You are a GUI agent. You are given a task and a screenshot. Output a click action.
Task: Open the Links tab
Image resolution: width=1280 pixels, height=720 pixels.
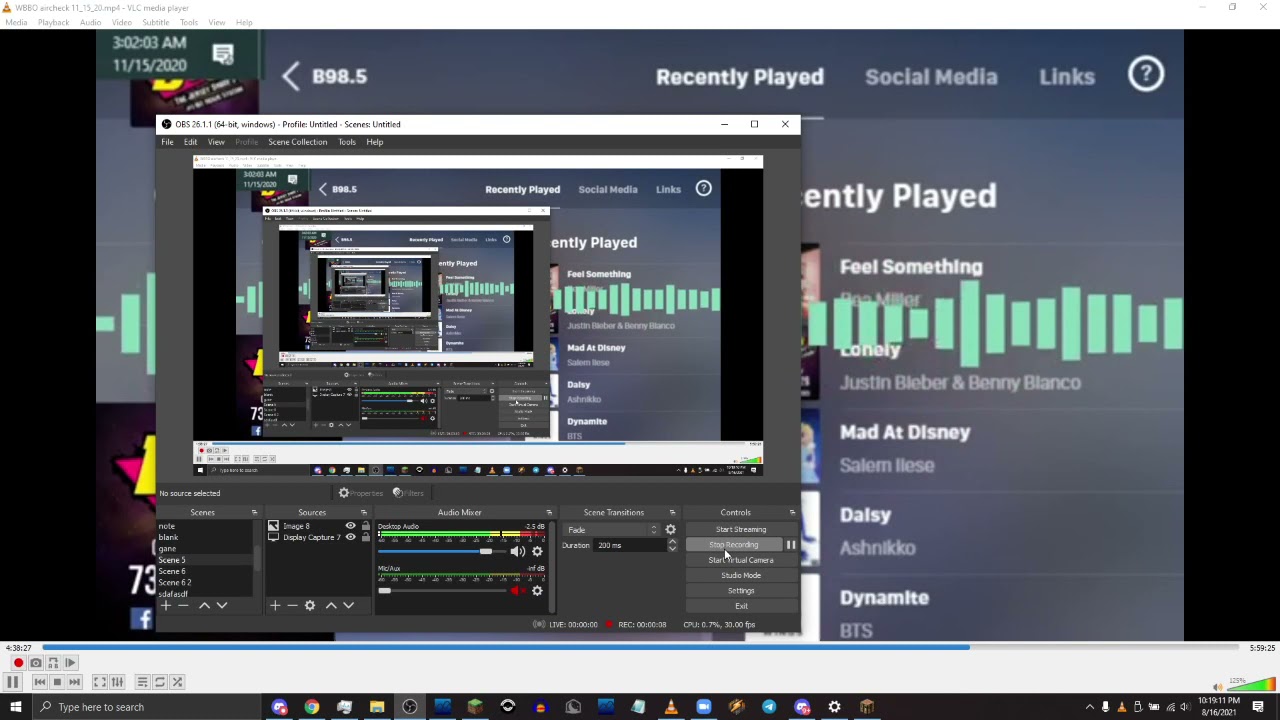click(x=1067, y=77)
